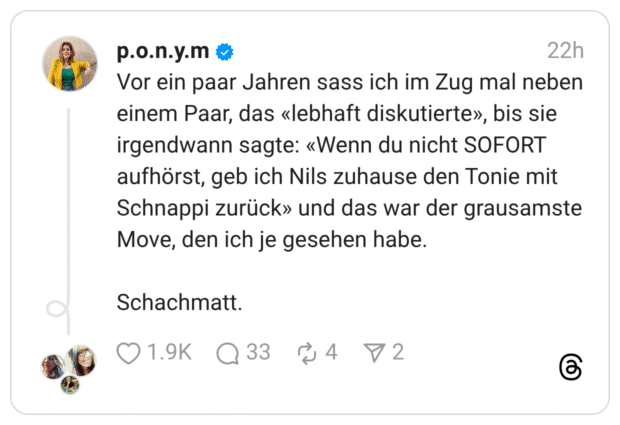Click the share count 2
Image resolution: width=620 pixels, height=425 pixels.
(398, 352)
